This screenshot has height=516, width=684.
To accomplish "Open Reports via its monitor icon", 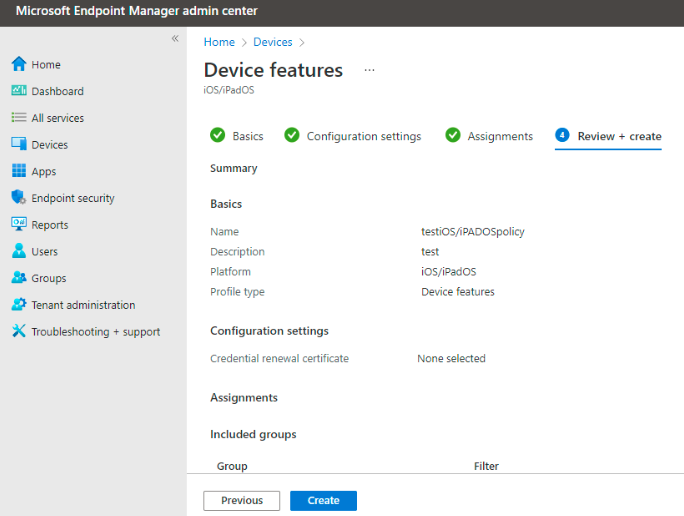I will (x=19, y=225).
